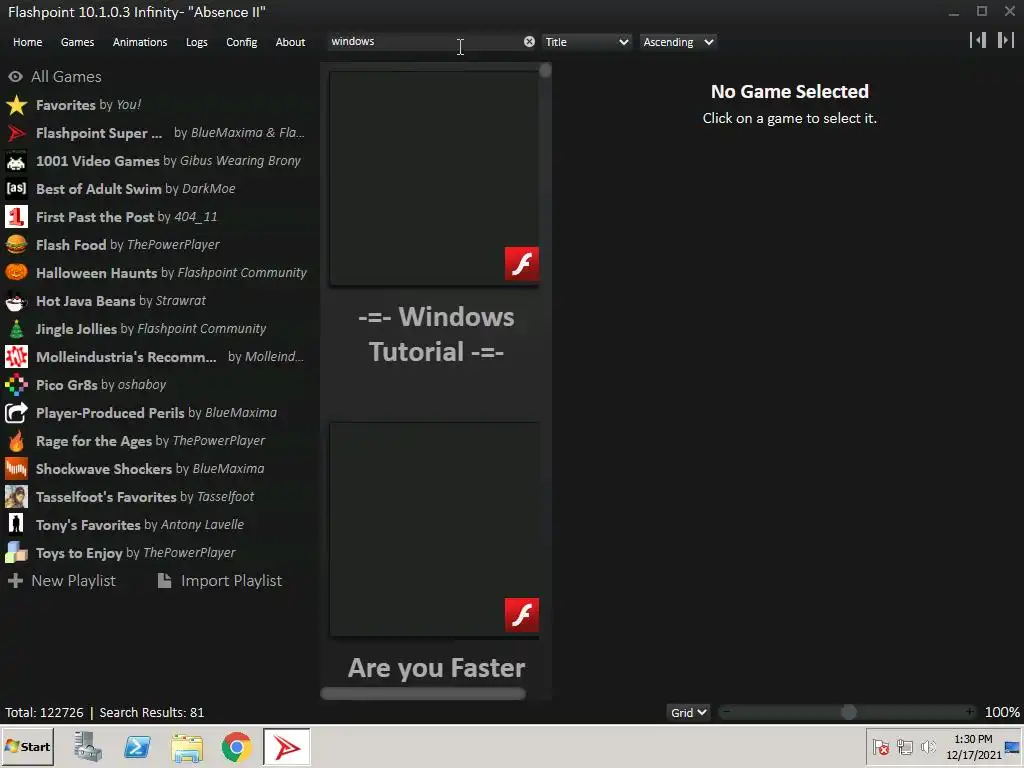Create a New Playlist
This screenshot has height=768, width=1024.
coord(62,581)
